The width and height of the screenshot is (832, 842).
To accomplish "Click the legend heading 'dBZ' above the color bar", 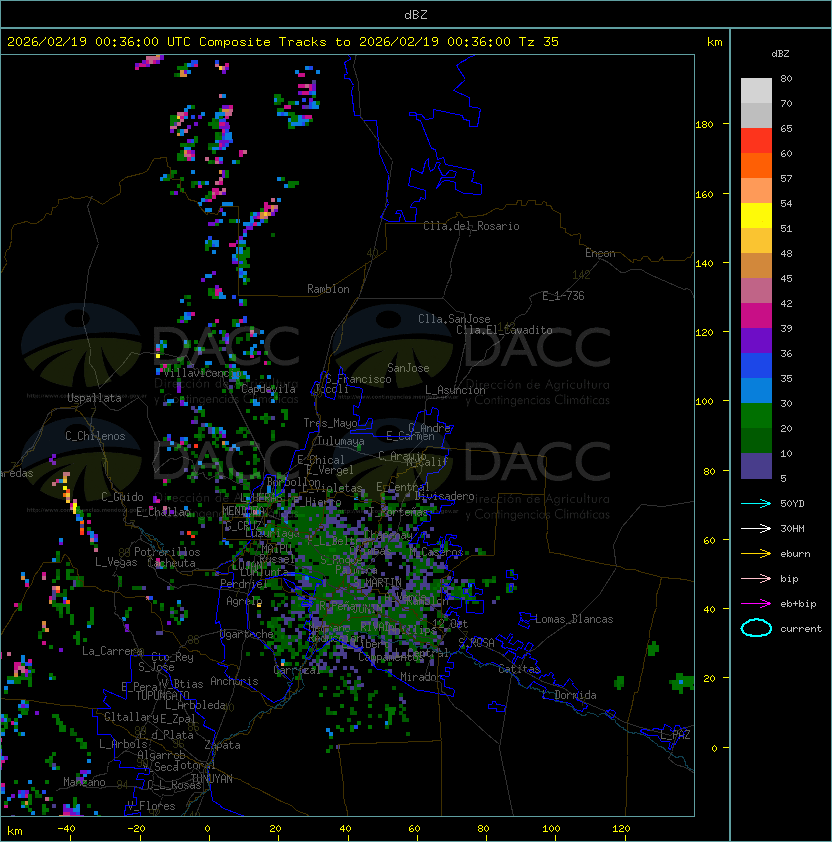I will pyautogui.click(x=780, y=54).
